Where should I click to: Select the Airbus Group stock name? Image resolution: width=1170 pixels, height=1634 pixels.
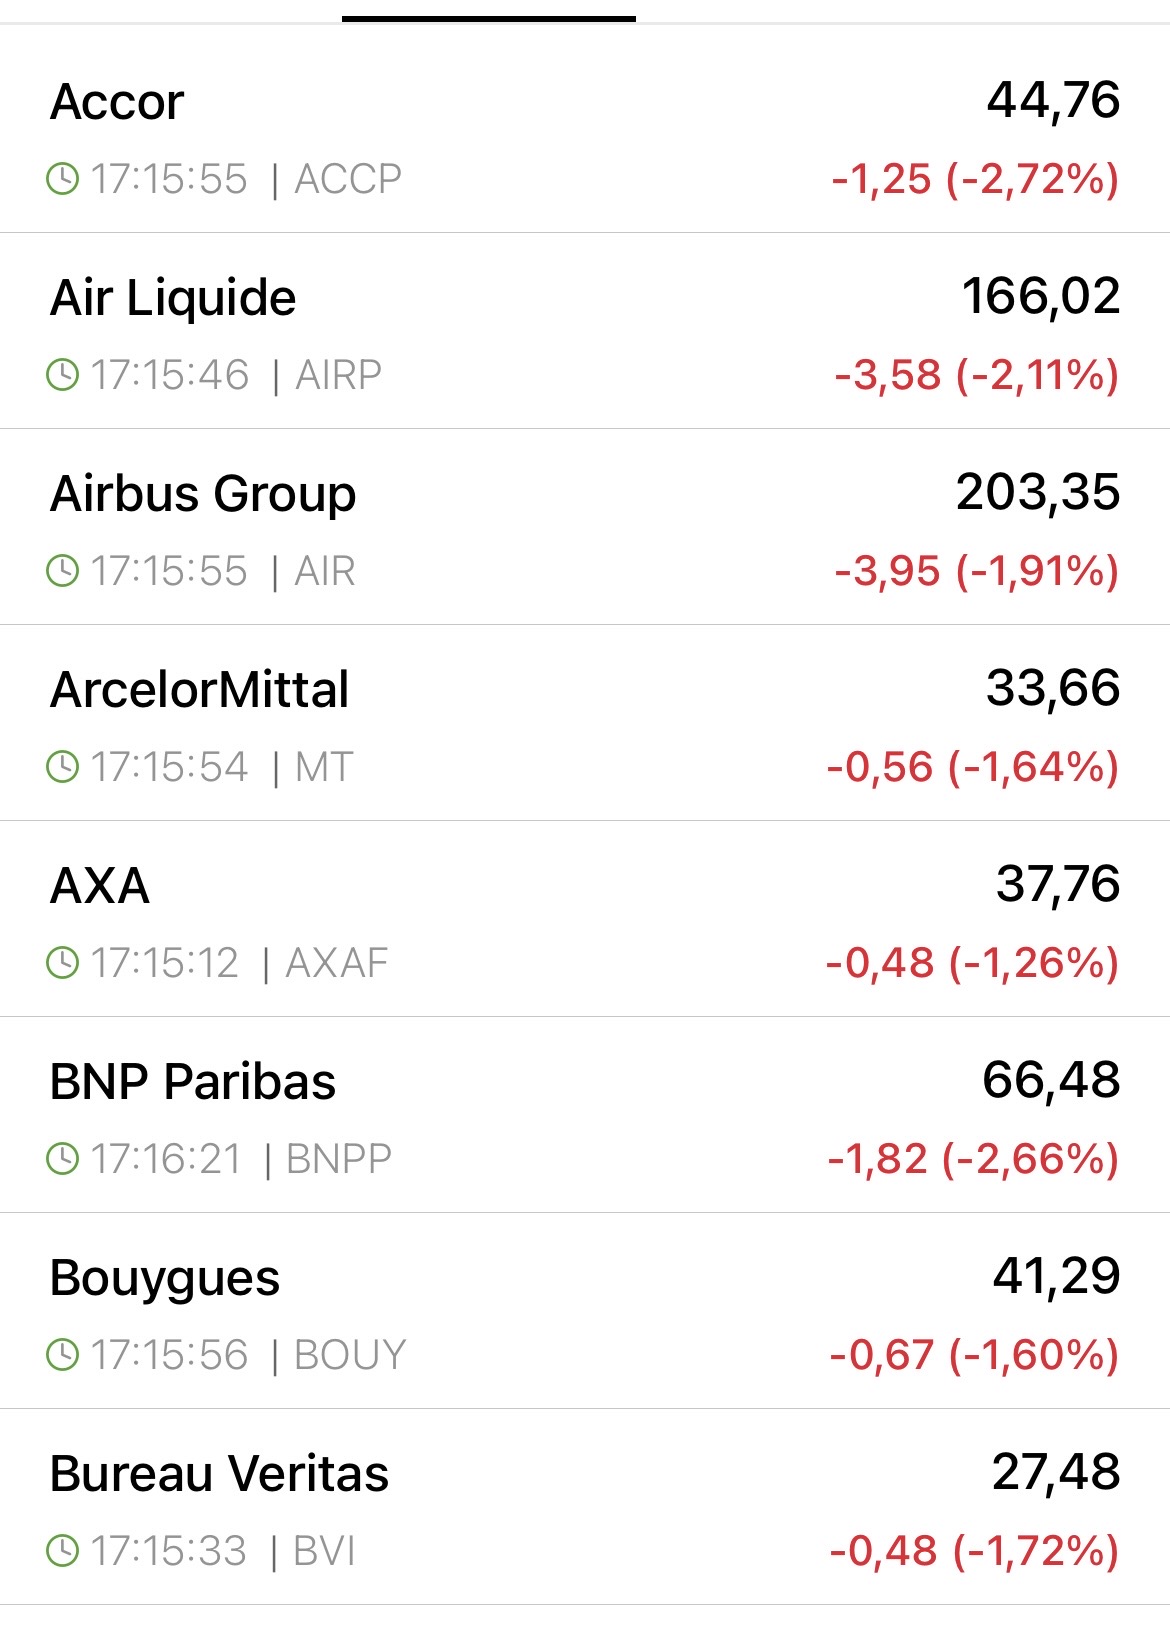(203, 494)
